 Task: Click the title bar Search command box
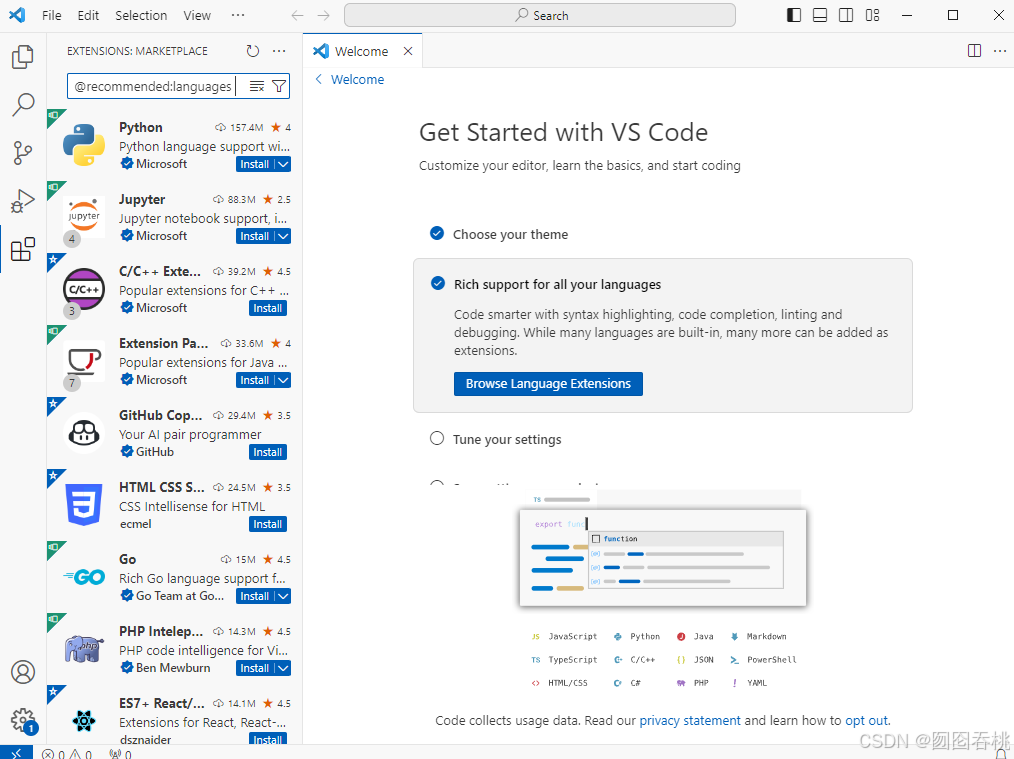tap(540, 16)
